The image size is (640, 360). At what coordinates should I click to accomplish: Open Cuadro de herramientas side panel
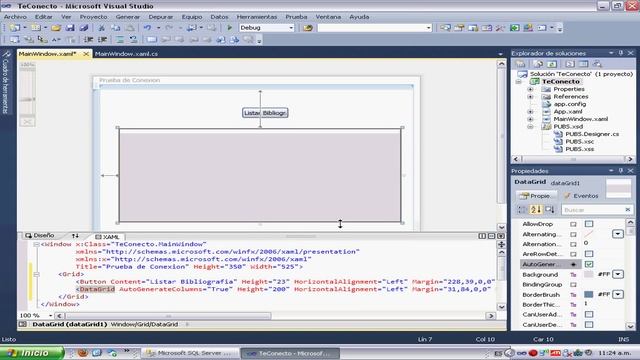[6, 82]
